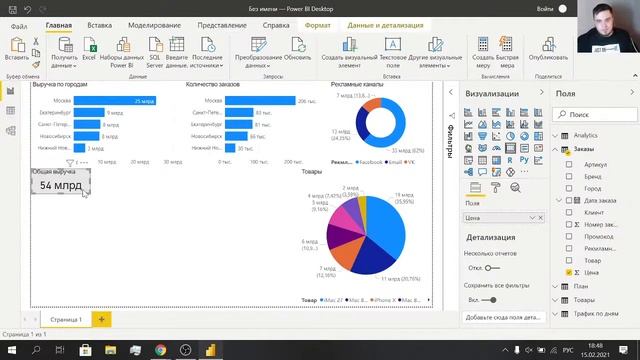Viewport: 640px width, 360px height.
Task: Select the matrix visualization icon
Action: (496, 160)
